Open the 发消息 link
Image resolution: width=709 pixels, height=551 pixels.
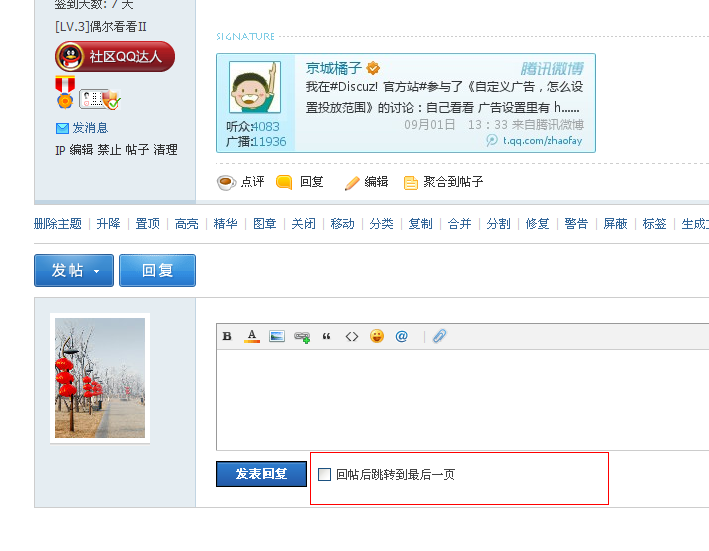point(90,128)
